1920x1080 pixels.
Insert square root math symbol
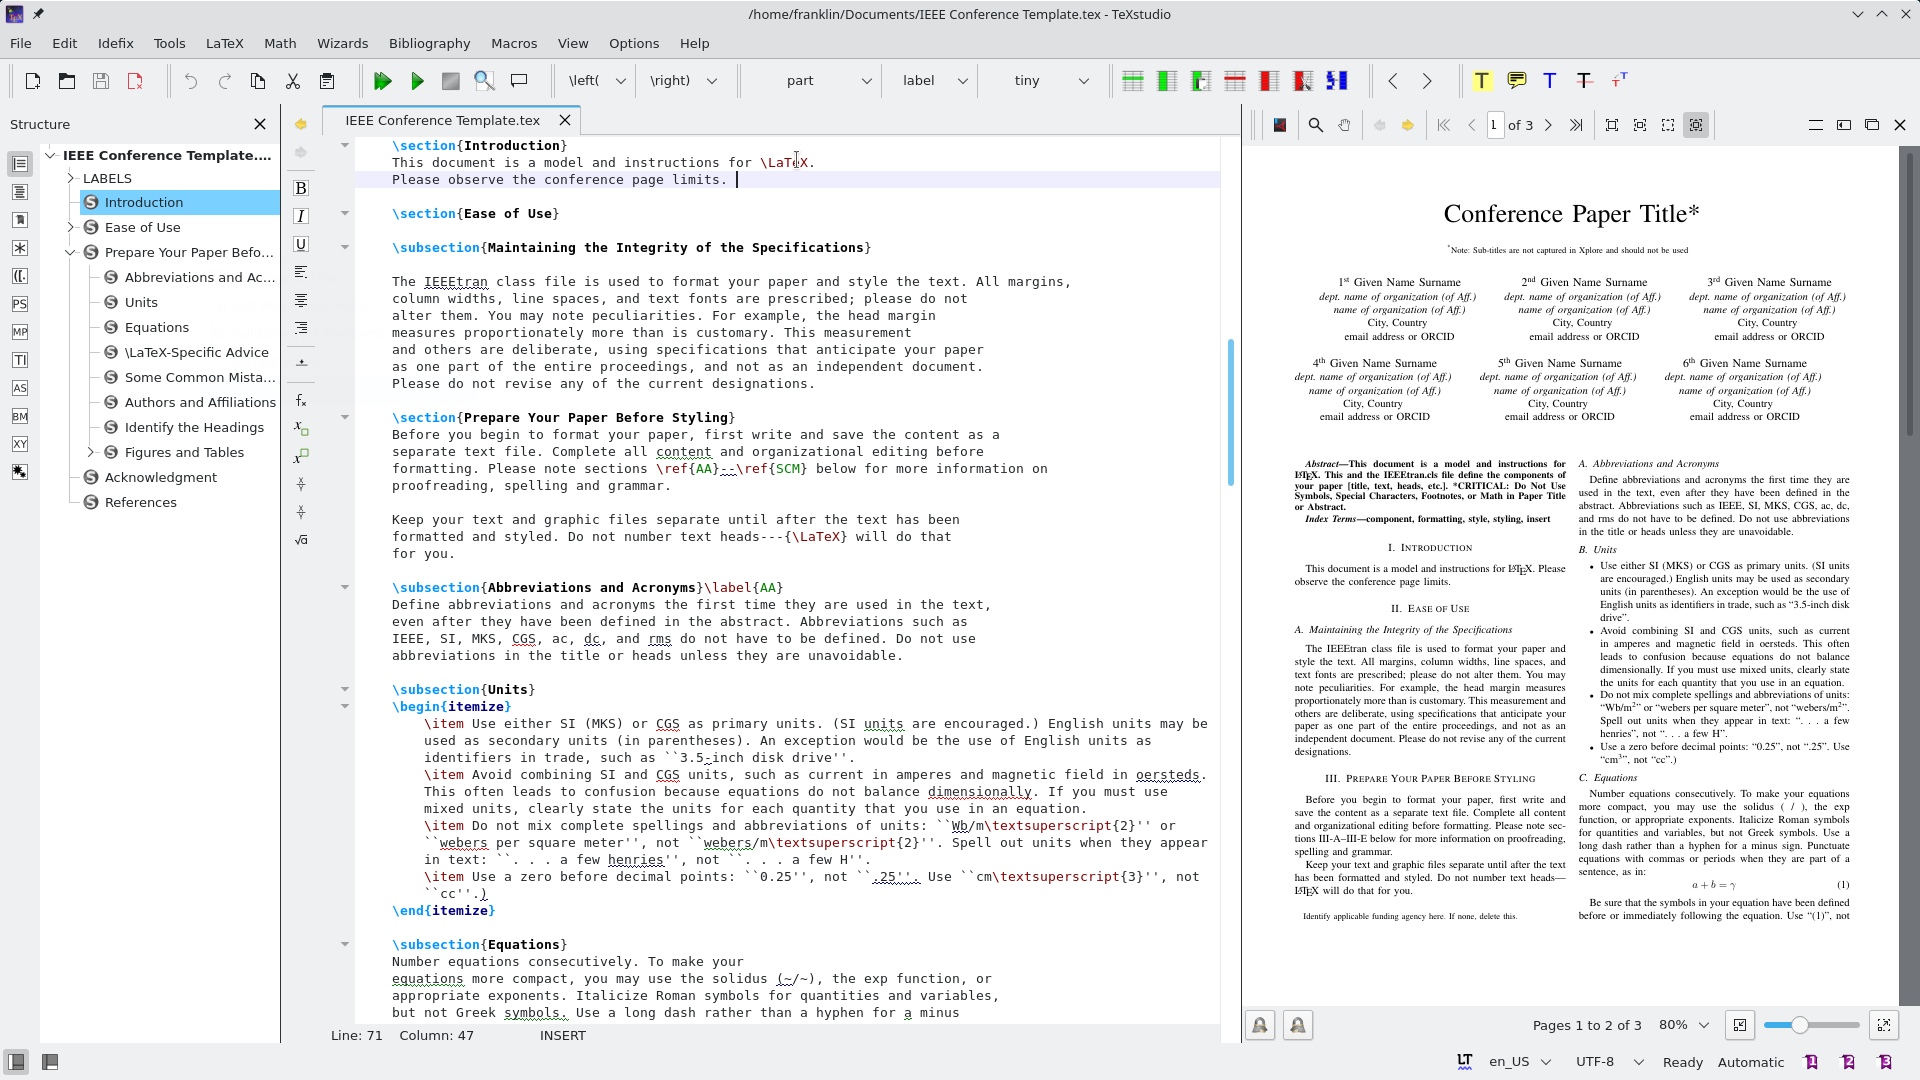[x=301, y=540]
